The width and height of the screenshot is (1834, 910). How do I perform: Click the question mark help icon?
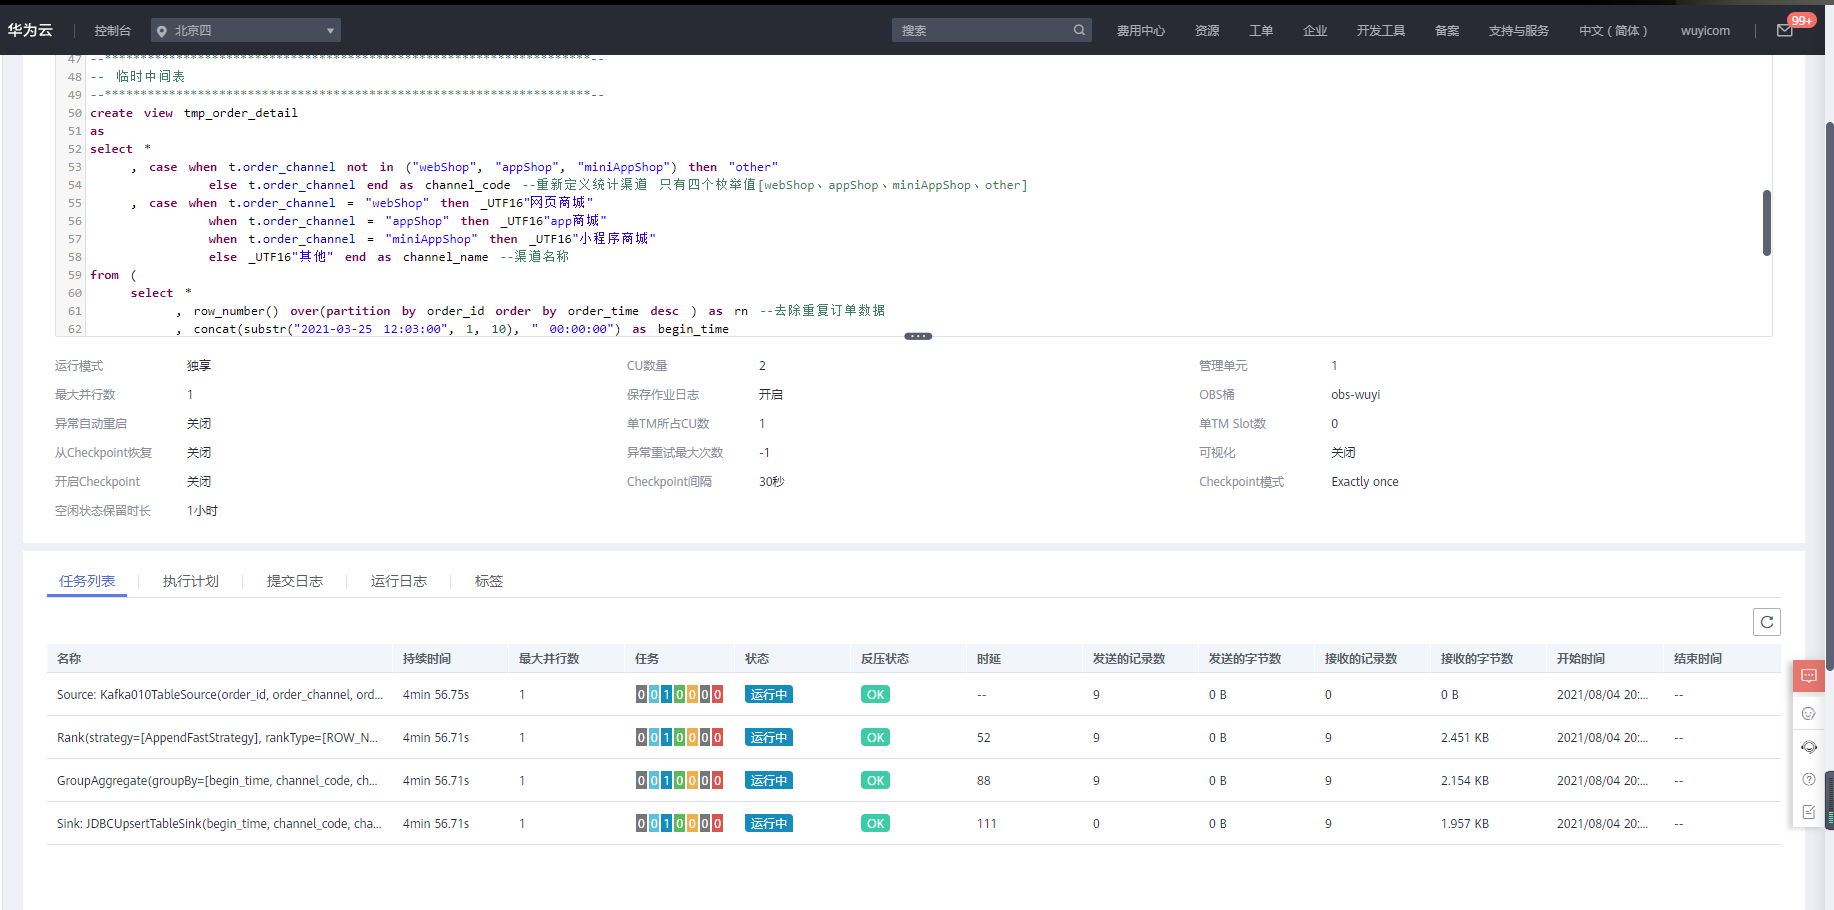1808,780
